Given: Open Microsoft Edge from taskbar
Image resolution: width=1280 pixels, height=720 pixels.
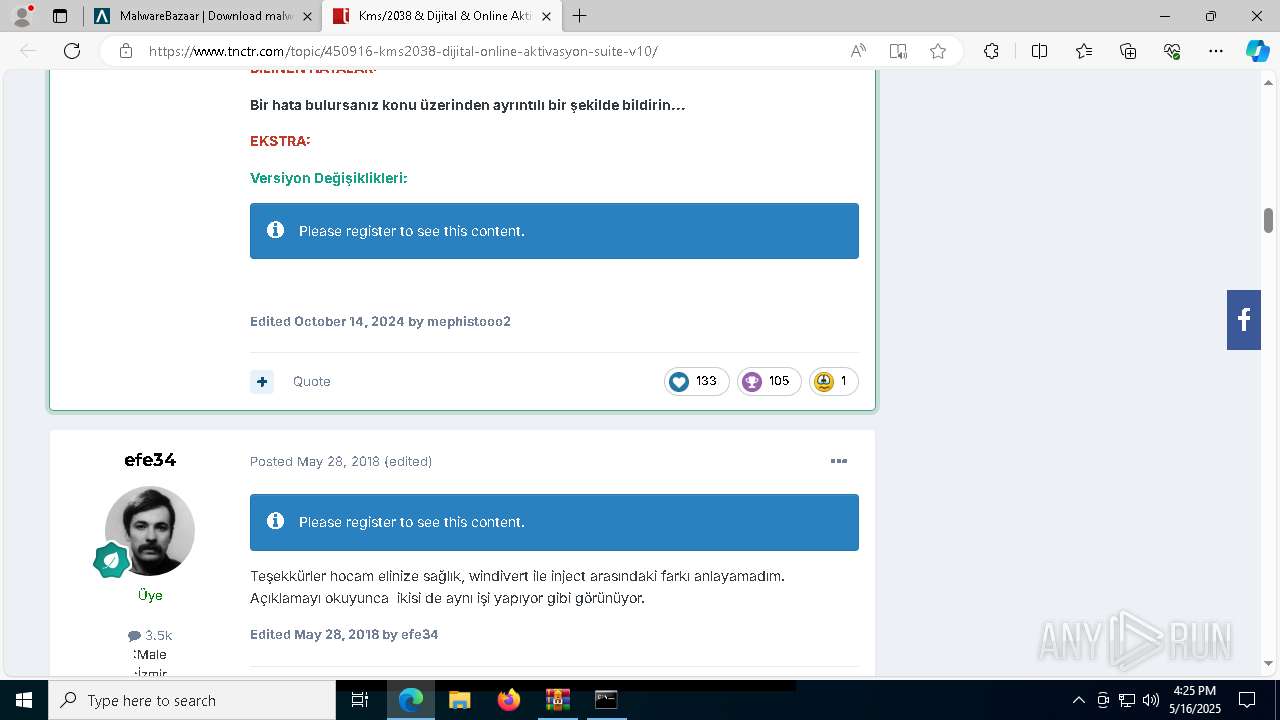Looking at the screenshot, I should click(411, 700).
